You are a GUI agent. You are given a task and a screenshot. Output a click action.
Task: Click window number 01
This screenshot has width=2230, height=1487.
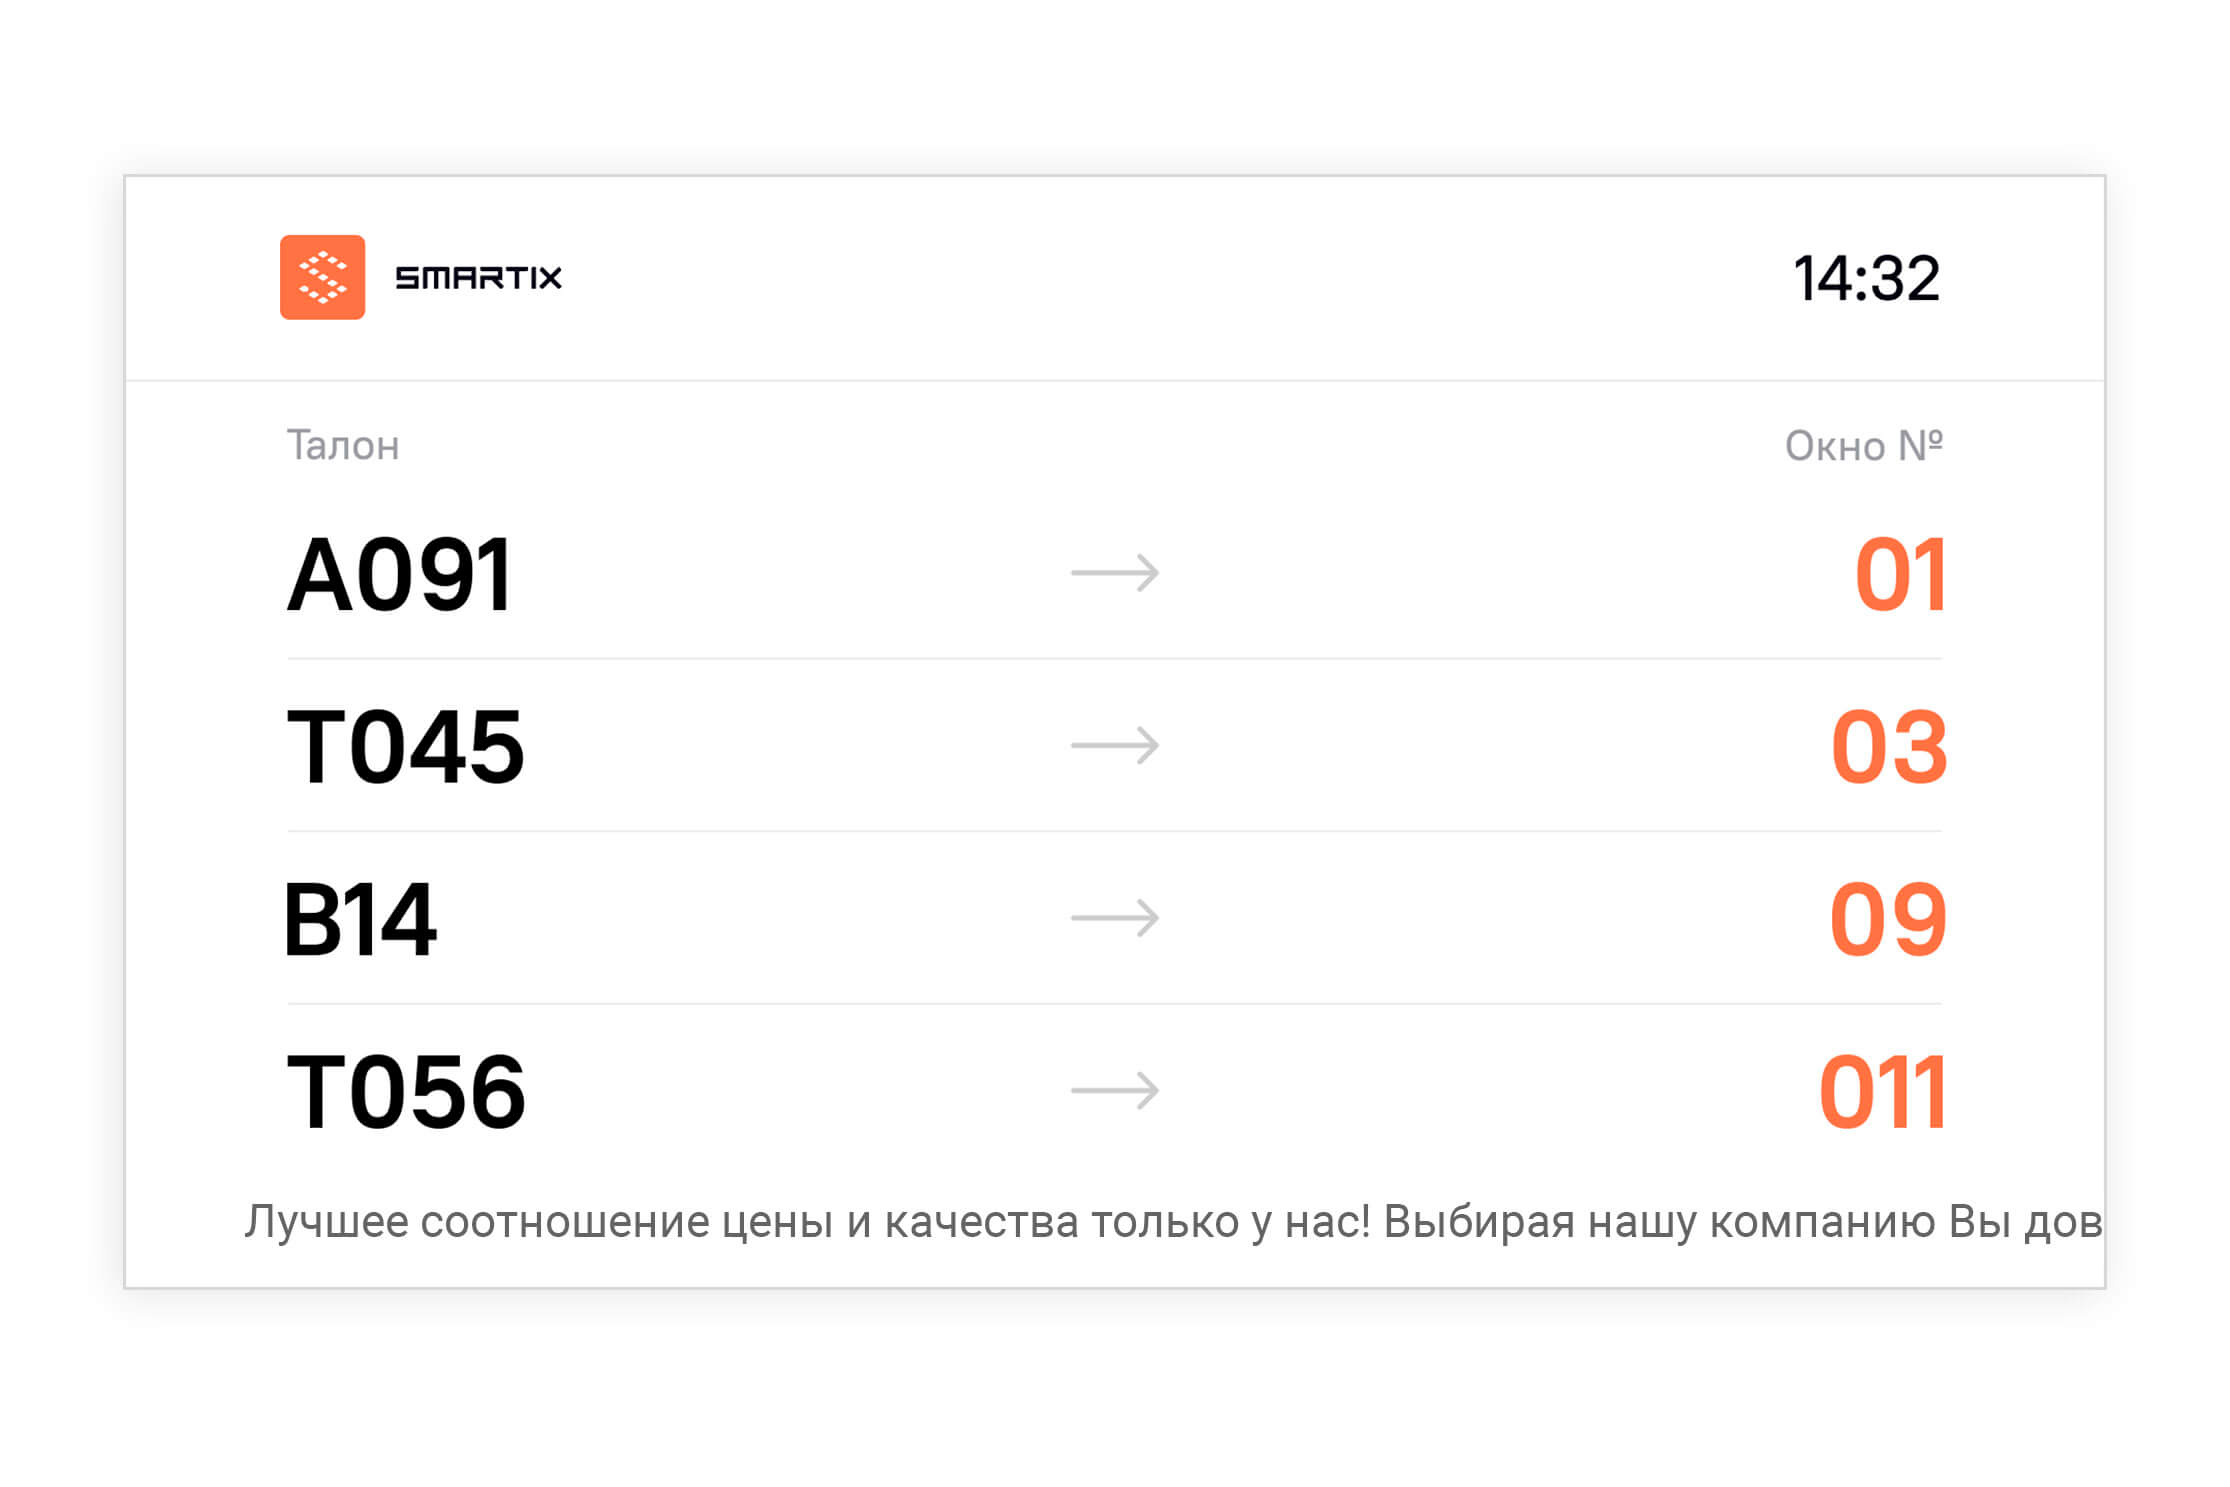pos(1900,574)
